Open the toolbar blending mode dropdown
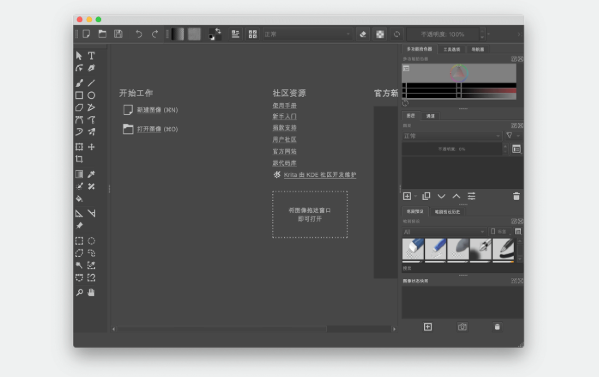 click(307, 34)
